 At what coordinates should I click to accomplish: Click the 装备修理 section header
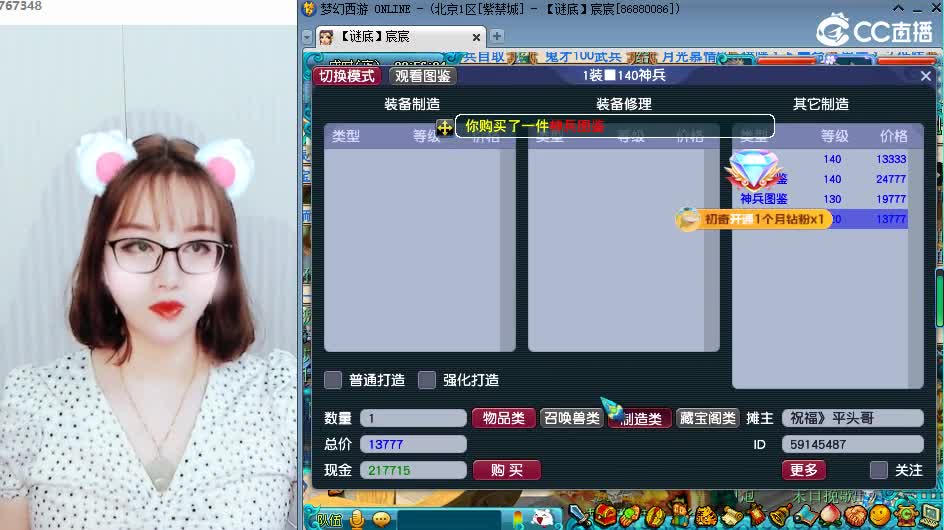[x=624, y=104]
